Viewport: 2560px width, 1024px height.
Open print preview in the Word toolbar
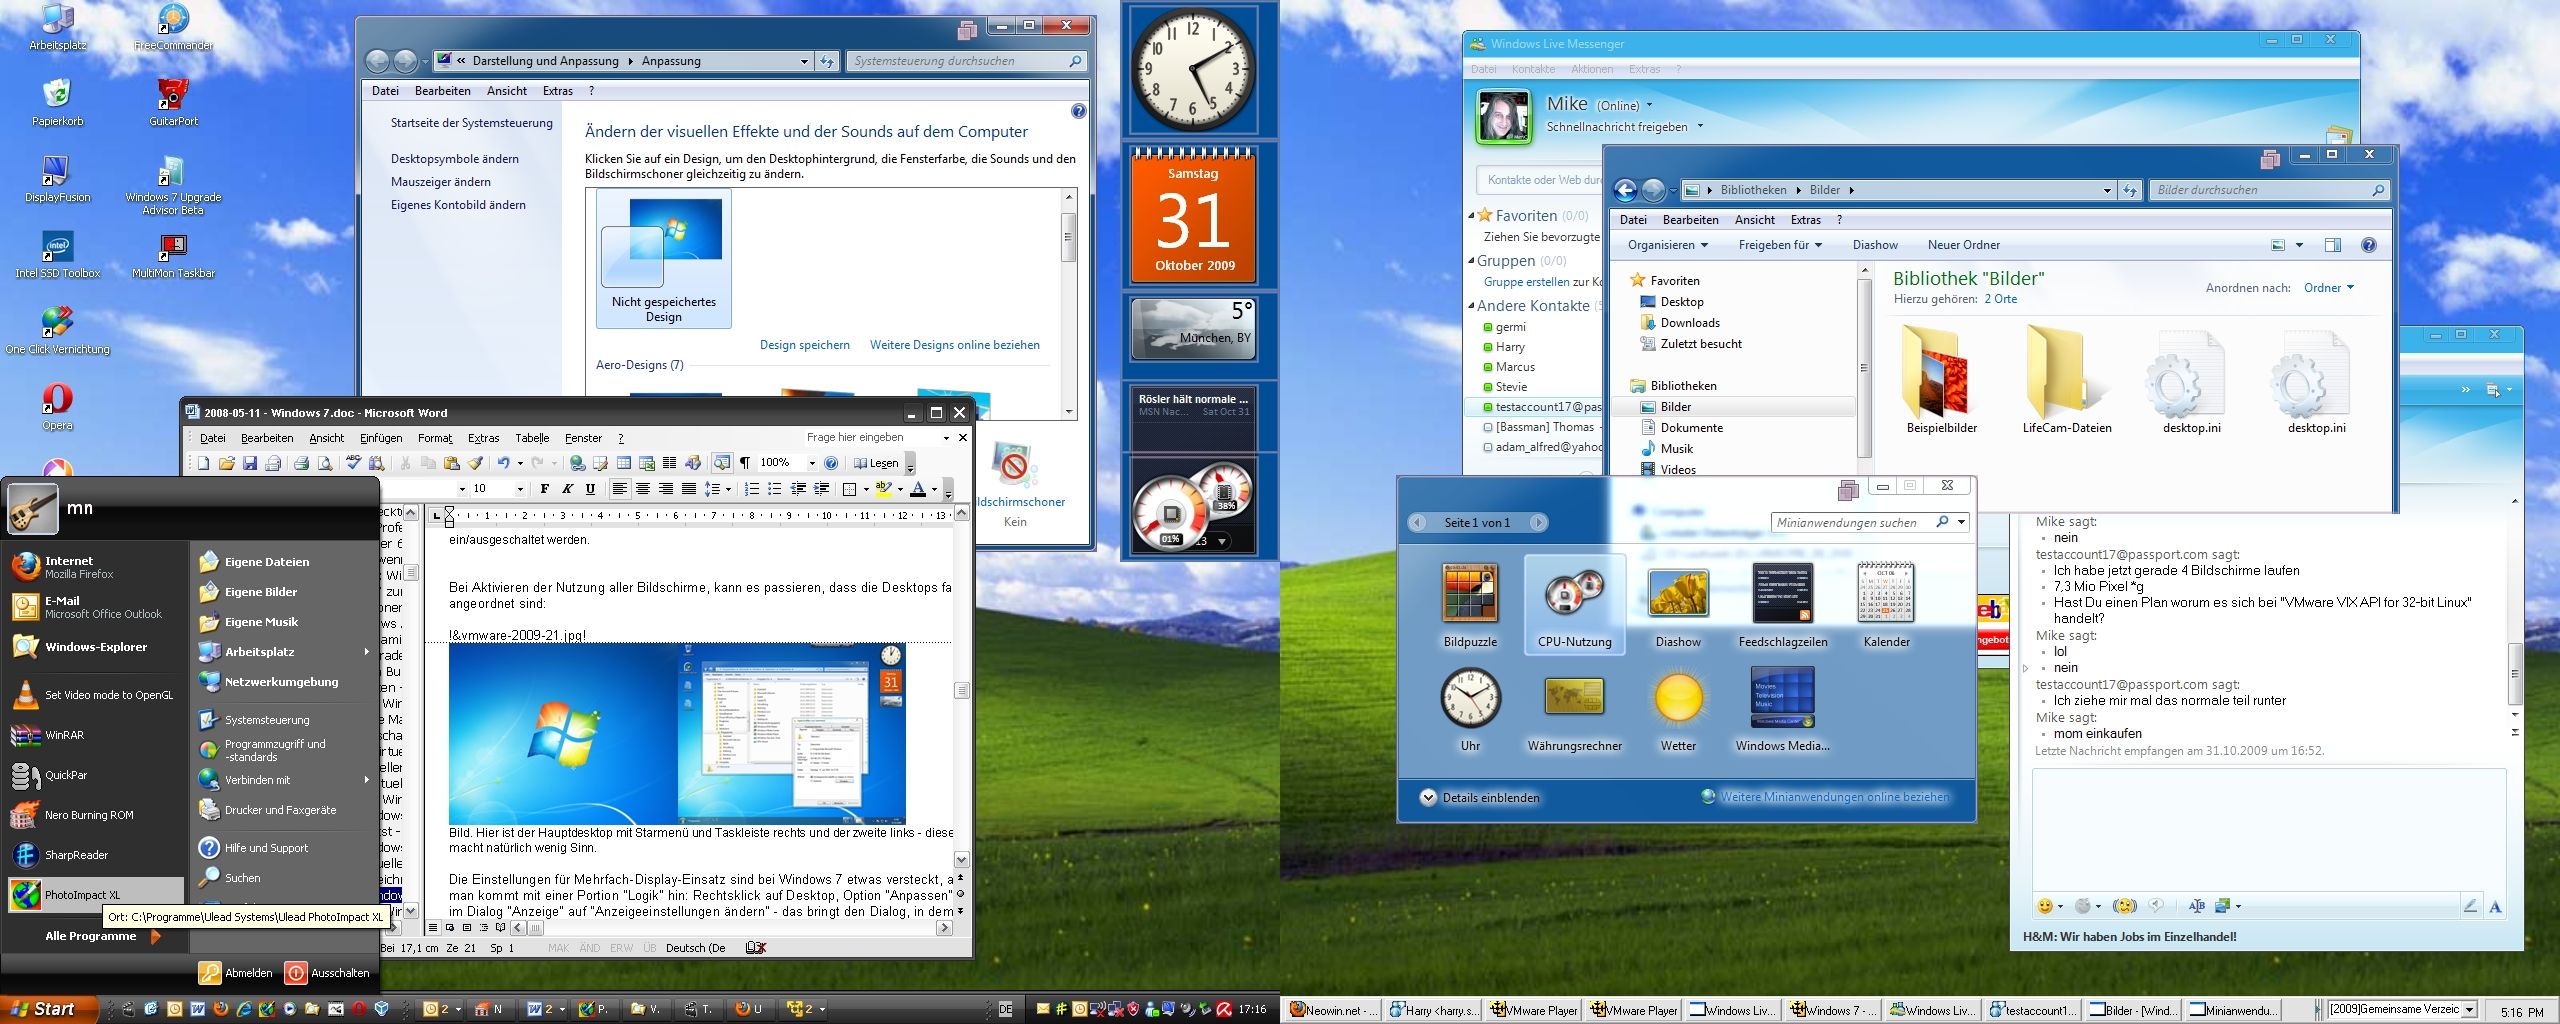[x=325, y=463]
